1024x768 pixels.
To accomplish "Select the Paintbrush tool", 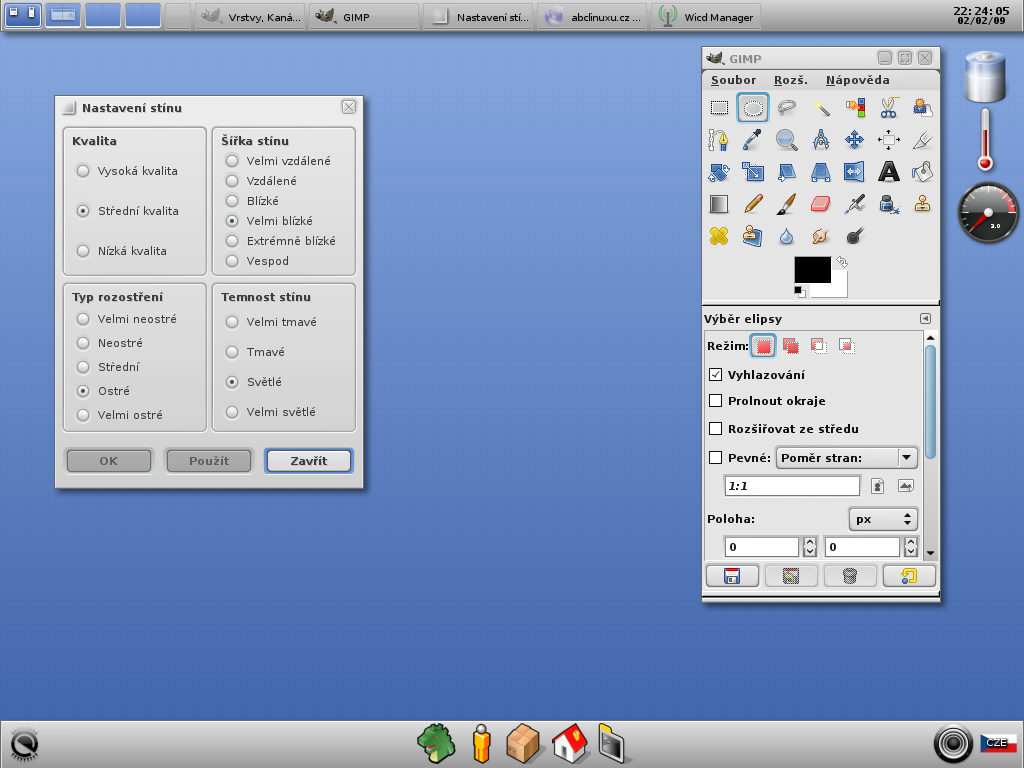I will tap(787, 204).
